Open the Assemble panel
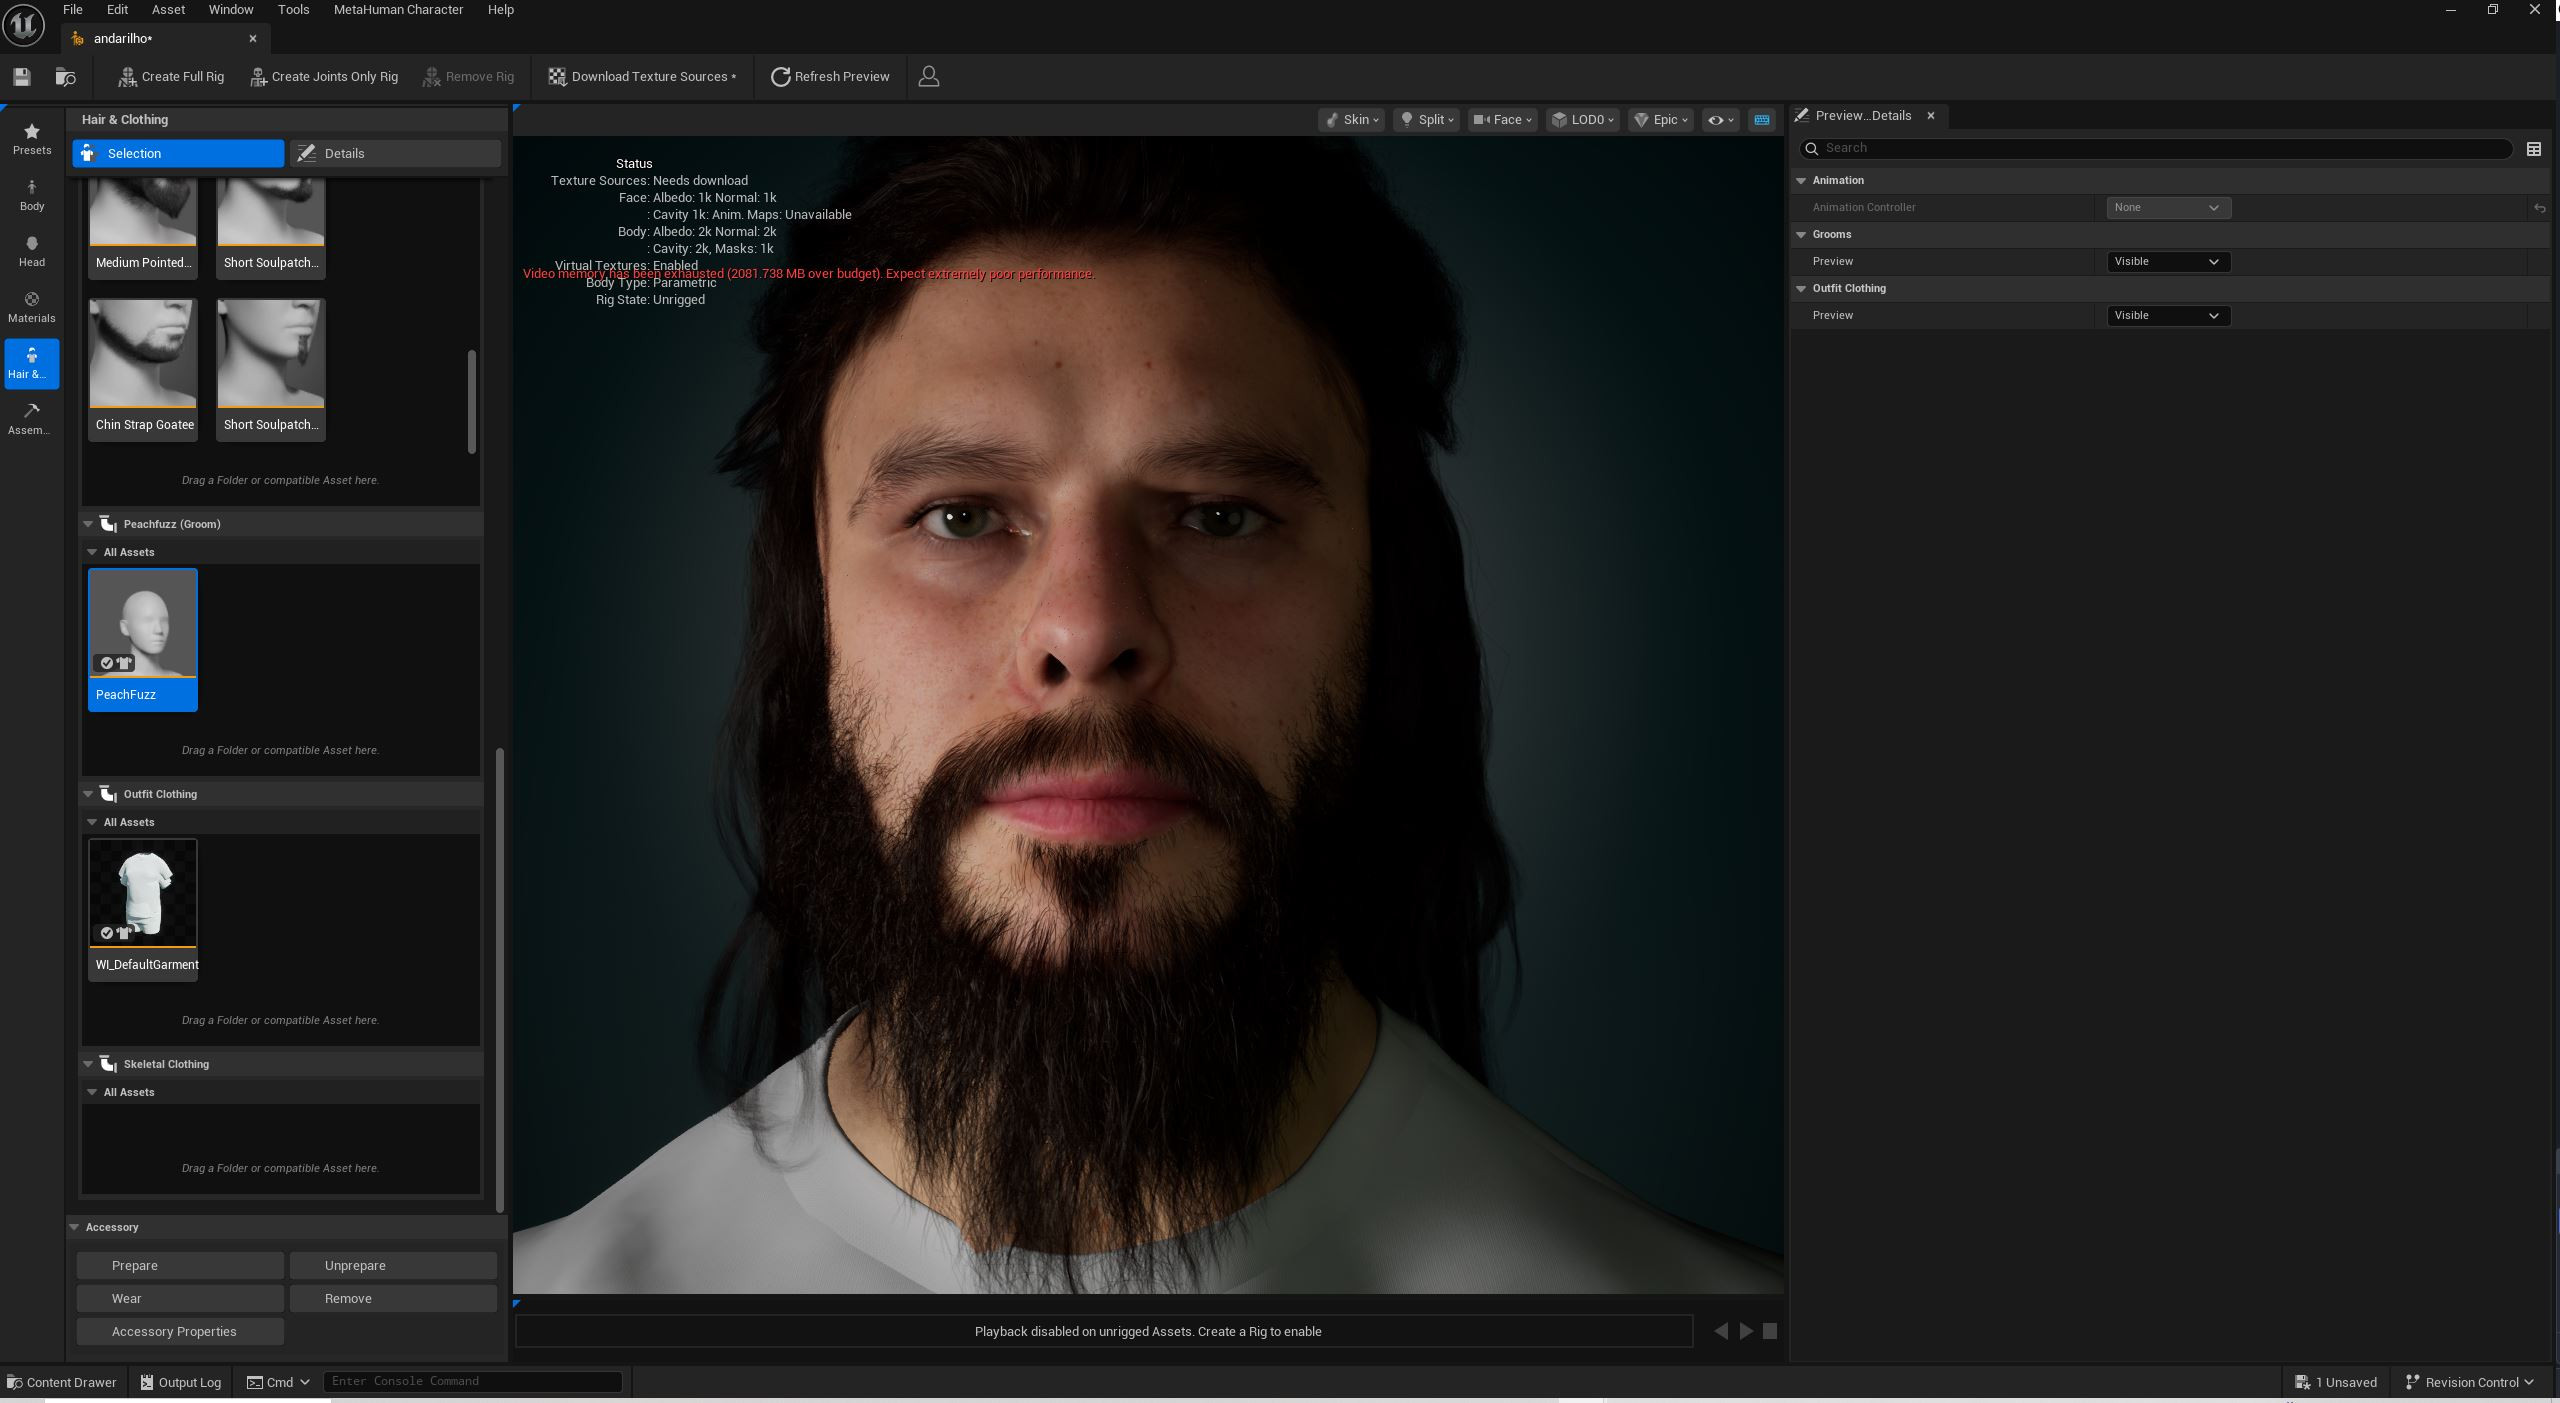The image size is (2560, 1403). pyautogui.click(x=31, y=418)
